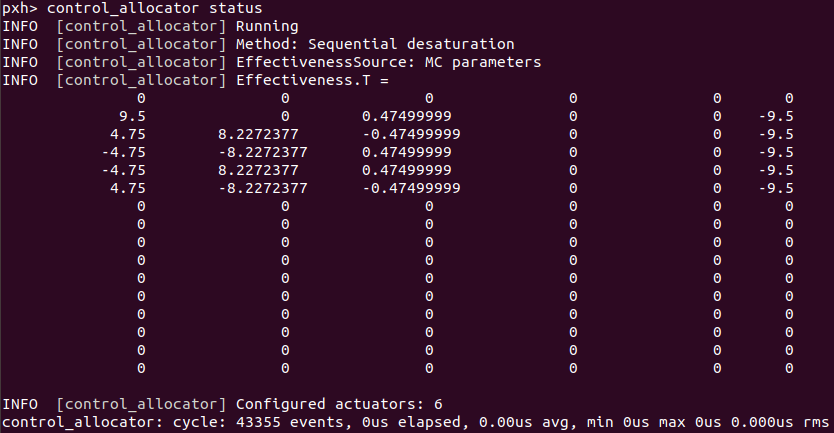Click the '0us elapsed' value
Image resolution: width=834 pixels, height=433 pixels.
pyautogui.click(x=411, y=422)
